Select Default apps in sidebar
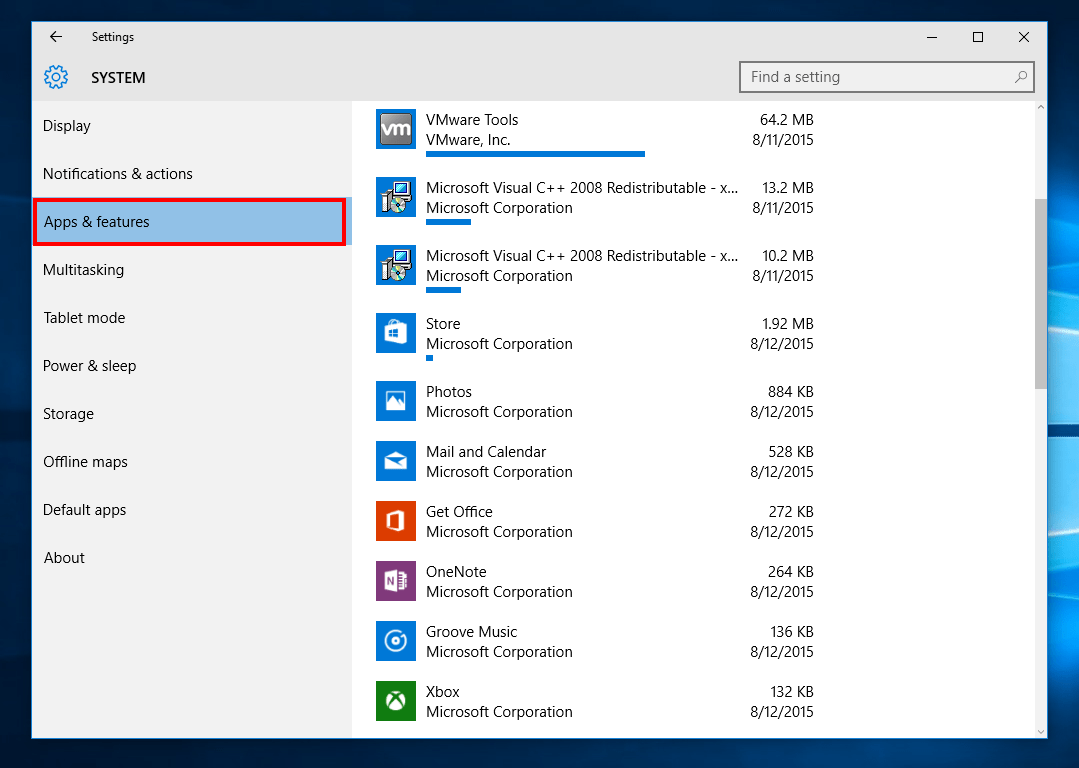The width and height of the screenshot is (1079, 768). point(85,510)
